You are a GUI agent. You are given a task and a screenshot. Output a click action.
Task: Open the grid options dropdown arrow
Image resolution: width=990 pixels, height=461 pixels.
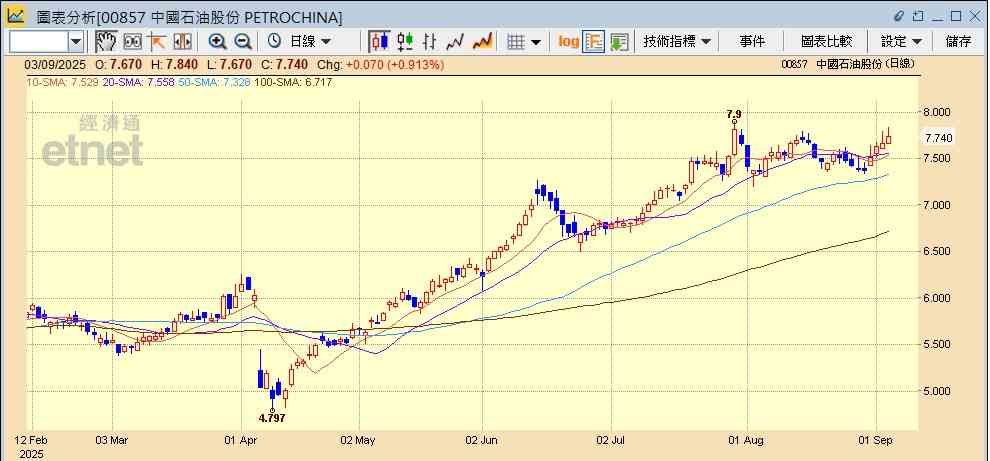[536, 42]
